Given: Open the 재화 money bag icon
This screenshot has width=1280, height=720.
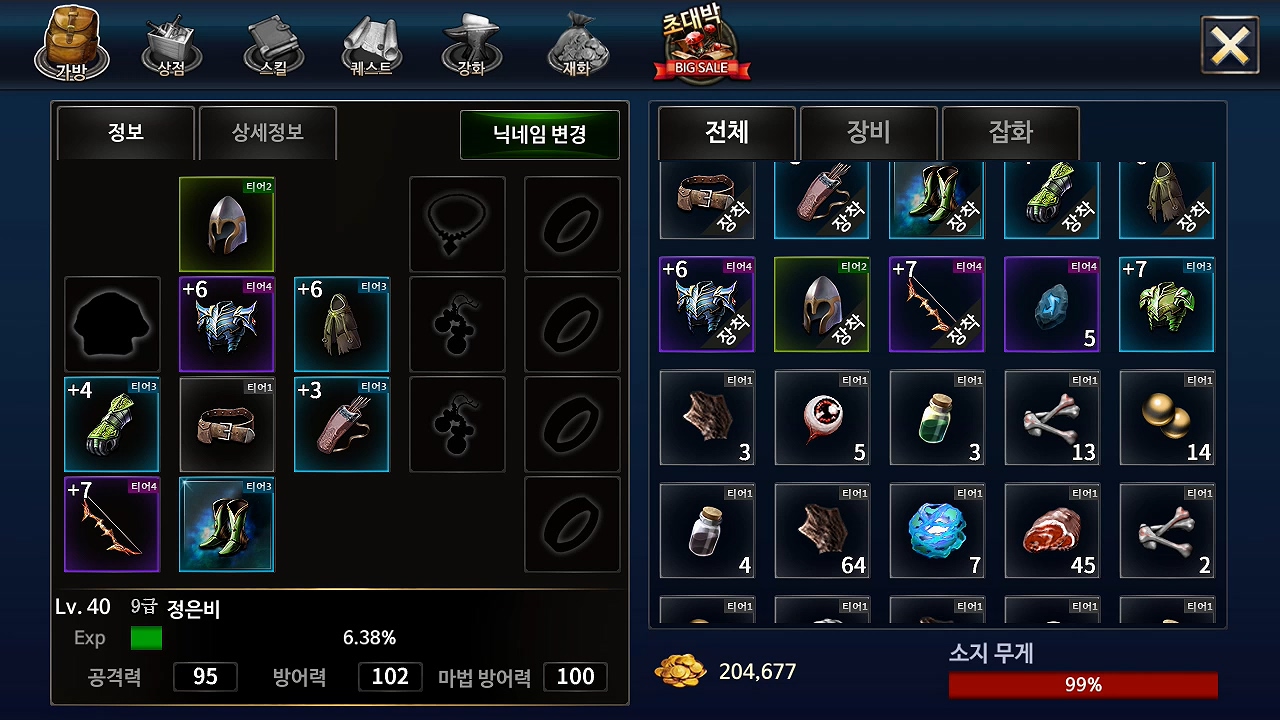Looking at the screenshot, I should [577, 46].
